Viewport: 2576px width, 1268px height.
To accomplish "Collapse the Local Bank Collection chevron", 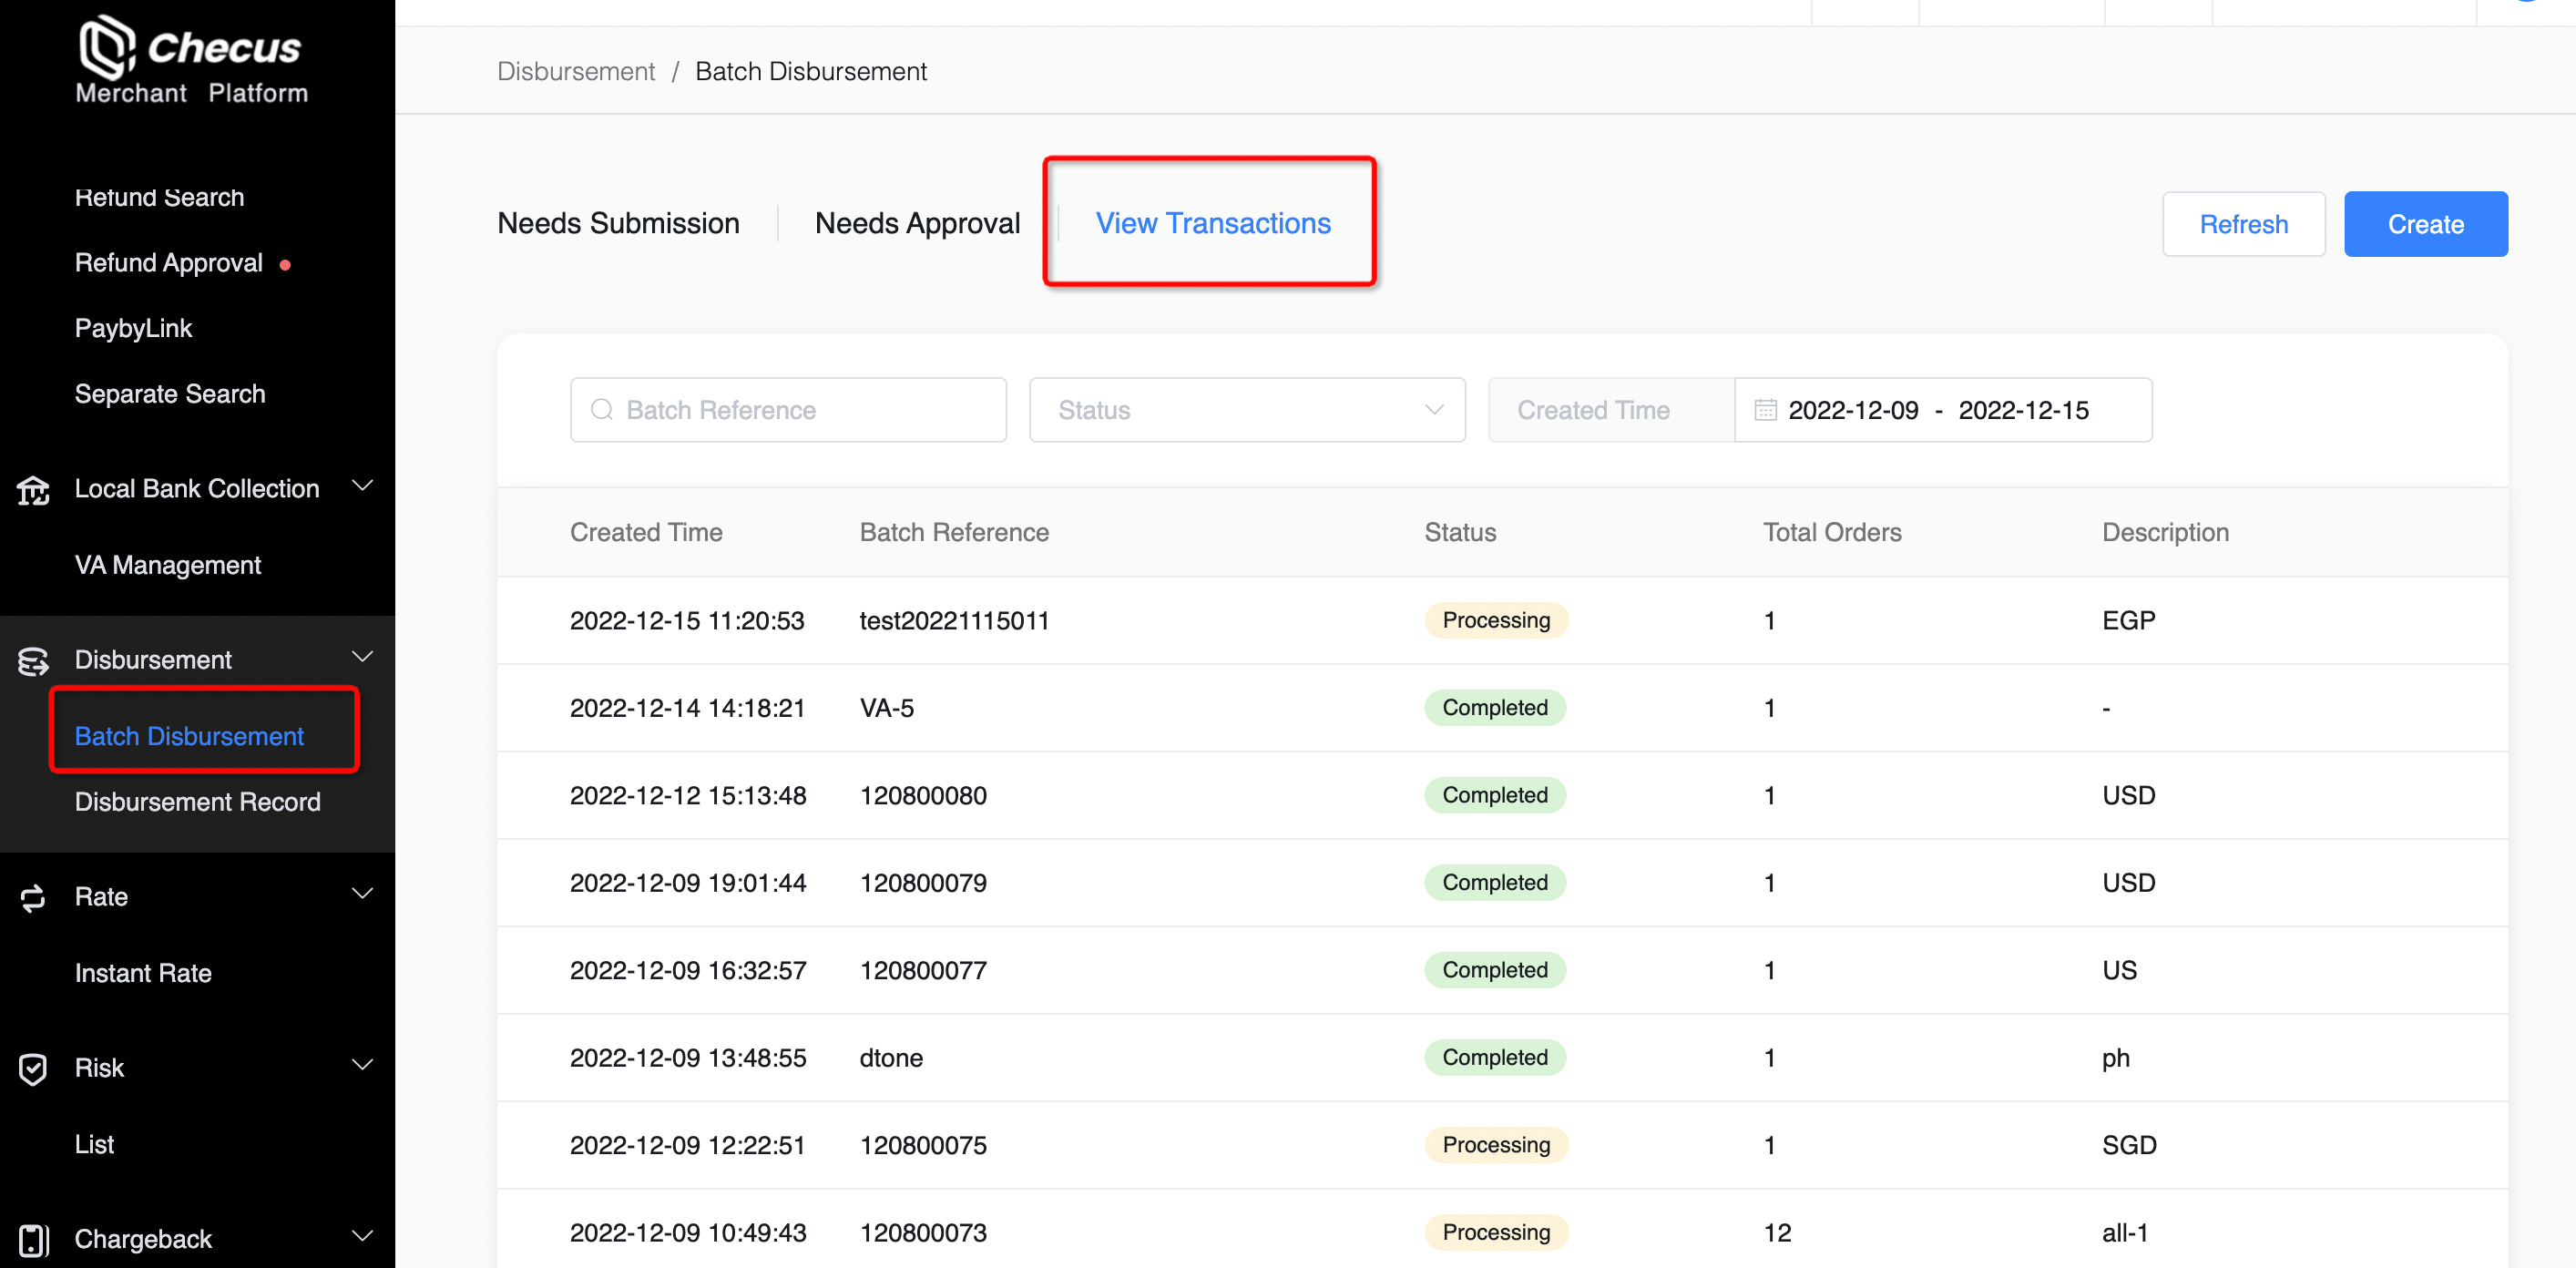I will 363,486.
